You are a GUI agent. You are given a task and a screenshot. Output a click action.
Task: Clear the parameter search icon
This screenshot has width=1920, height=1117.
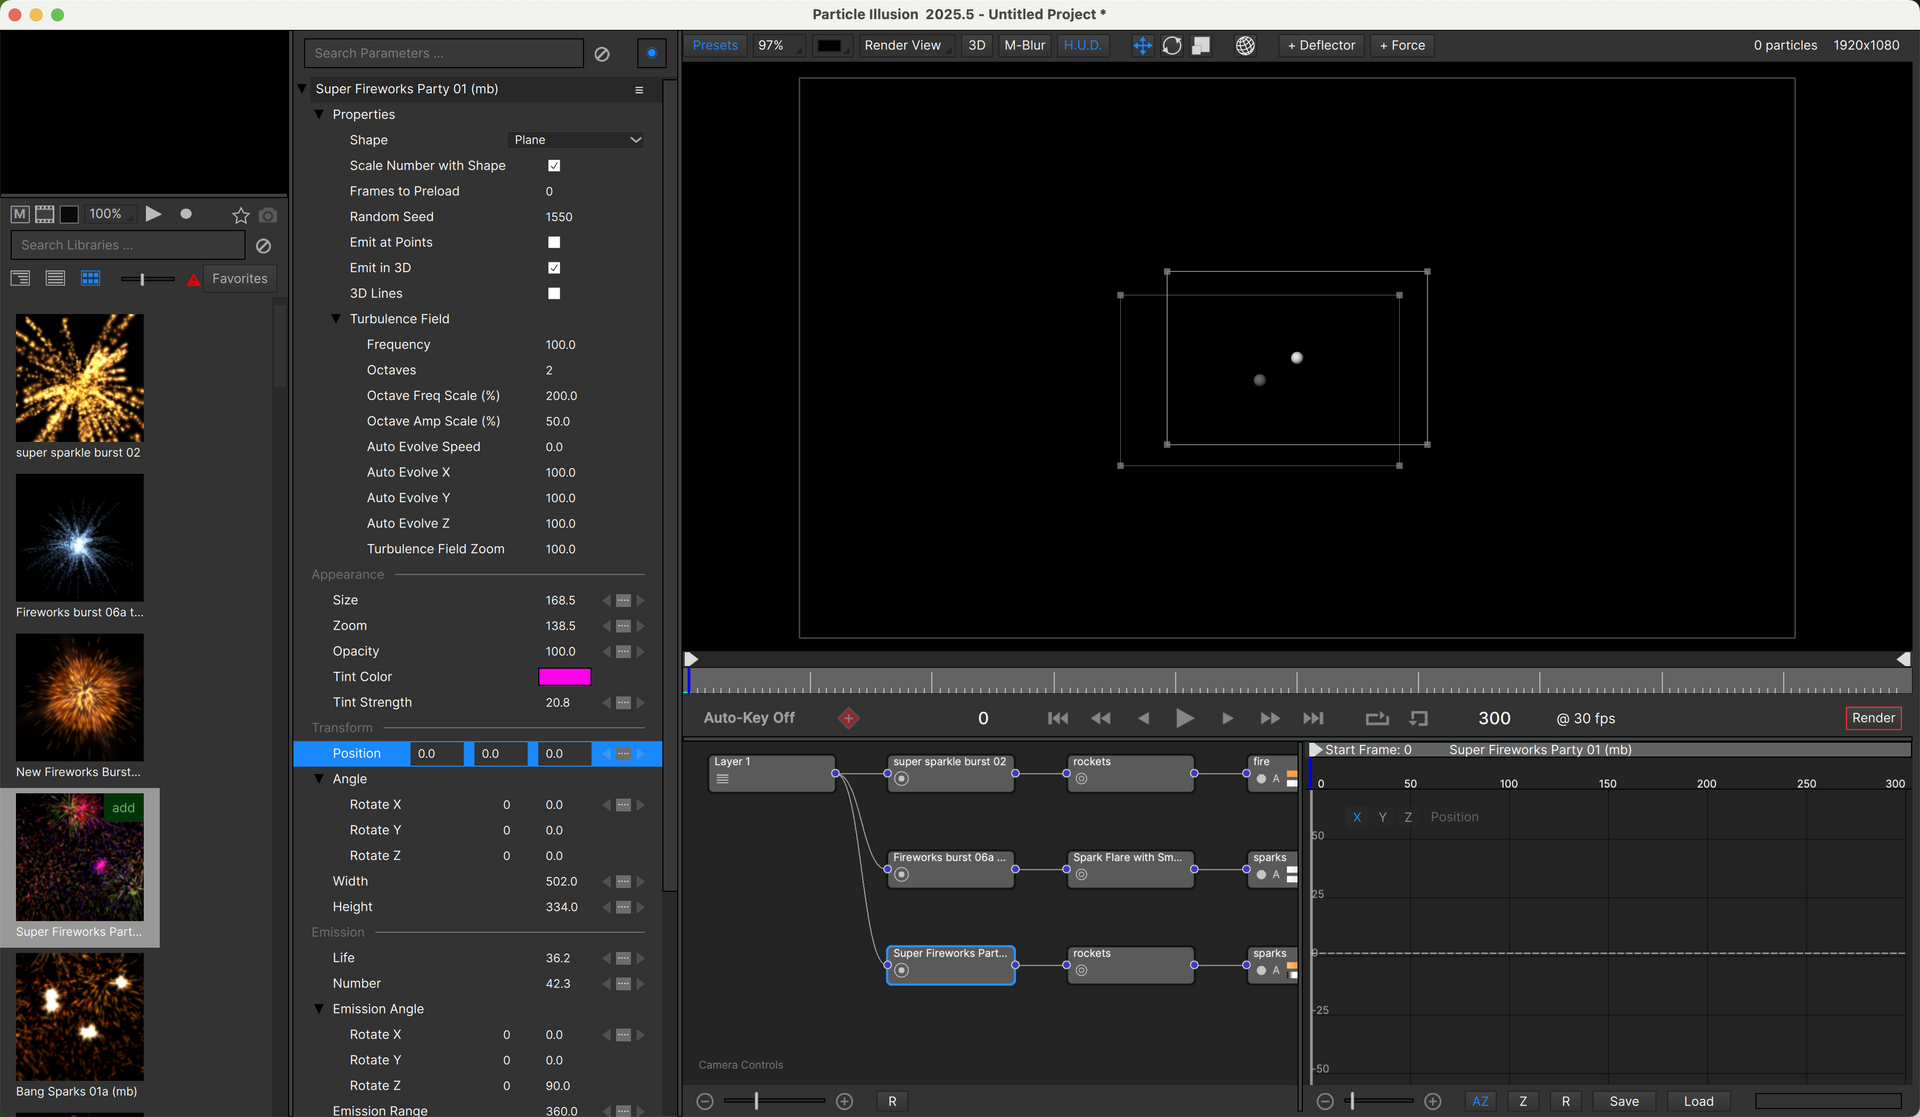(x=602, y=54)
